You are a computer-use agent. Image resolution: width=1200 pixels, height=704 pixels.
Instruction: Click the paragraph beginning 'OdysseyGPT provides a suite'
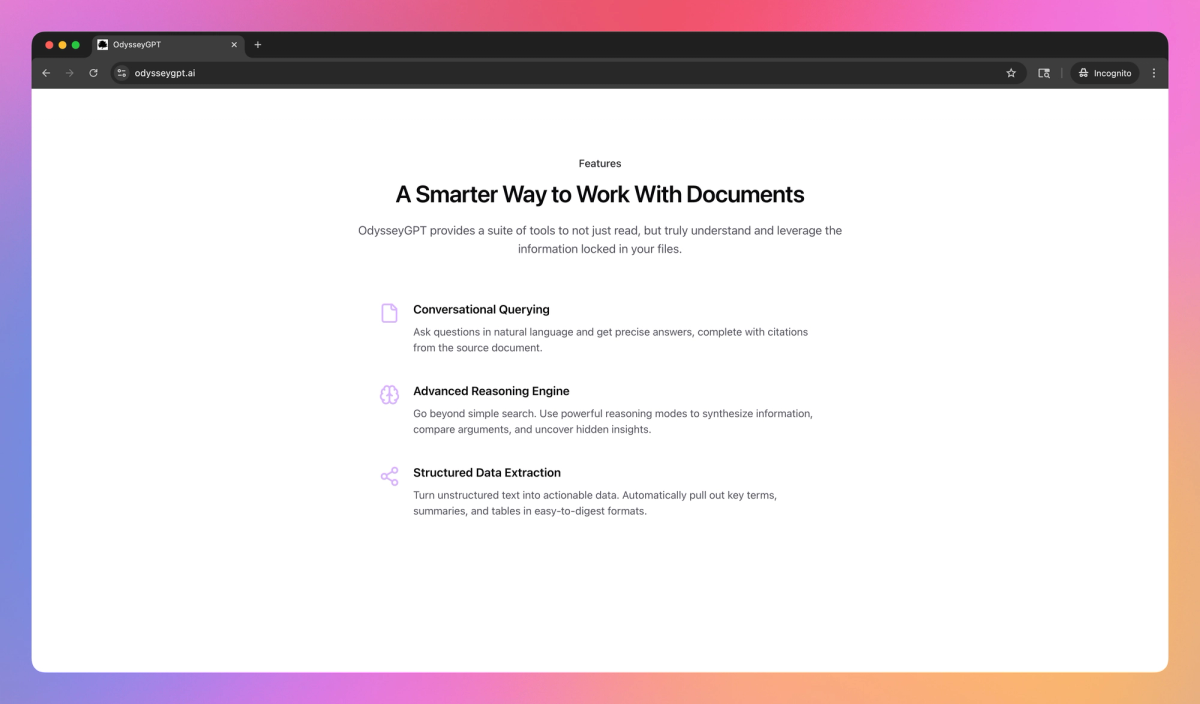[x=600, y=240]
